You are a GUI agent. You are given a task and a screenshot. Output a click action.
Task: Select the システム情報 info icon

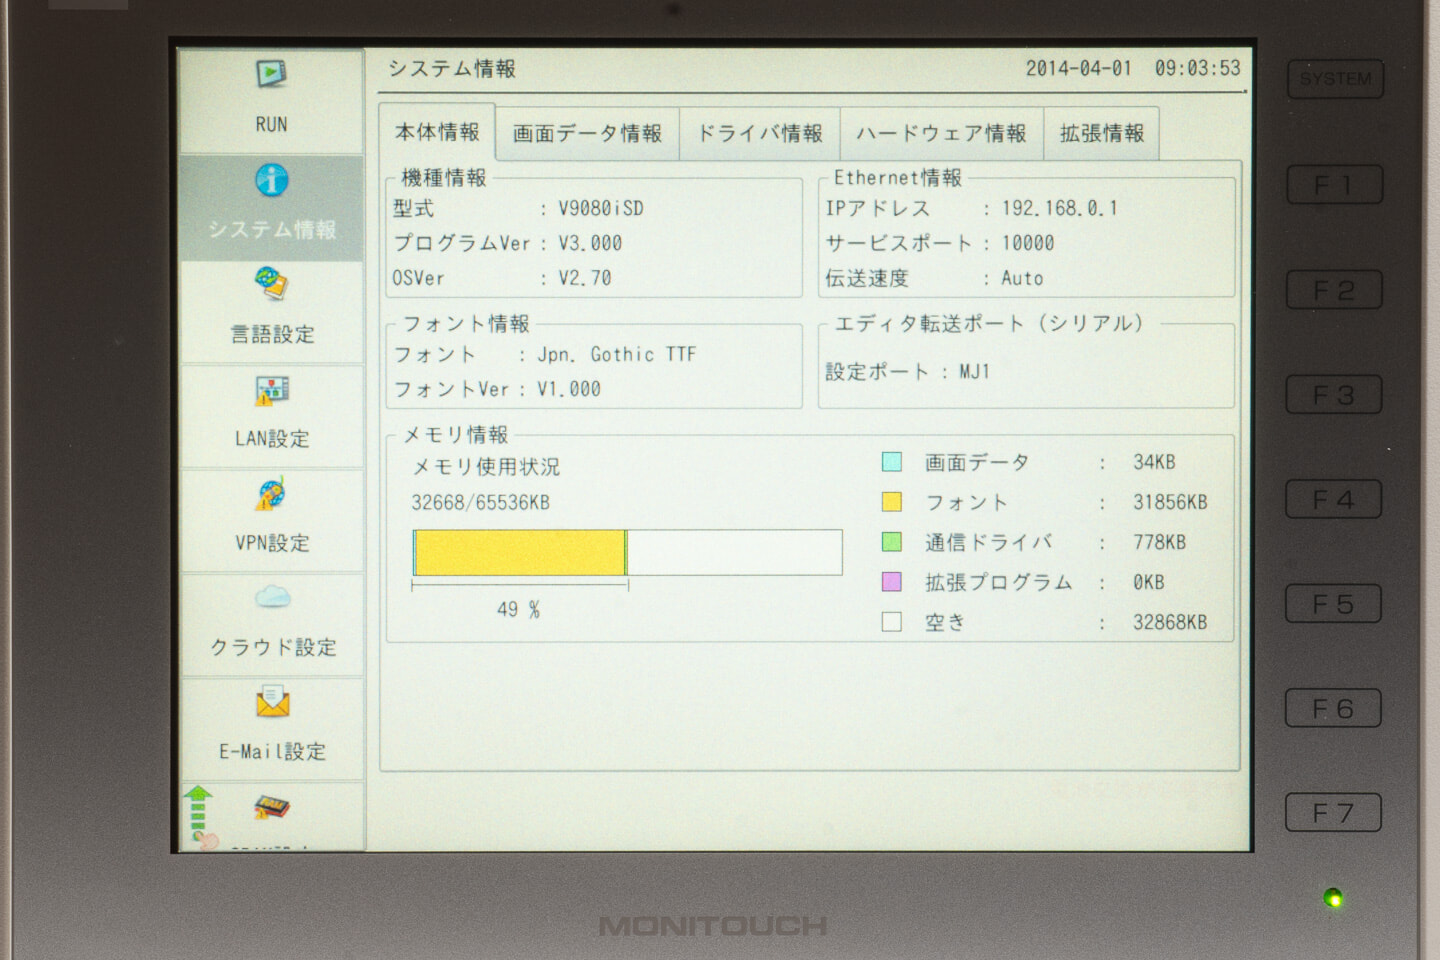(x=271, y=181)
